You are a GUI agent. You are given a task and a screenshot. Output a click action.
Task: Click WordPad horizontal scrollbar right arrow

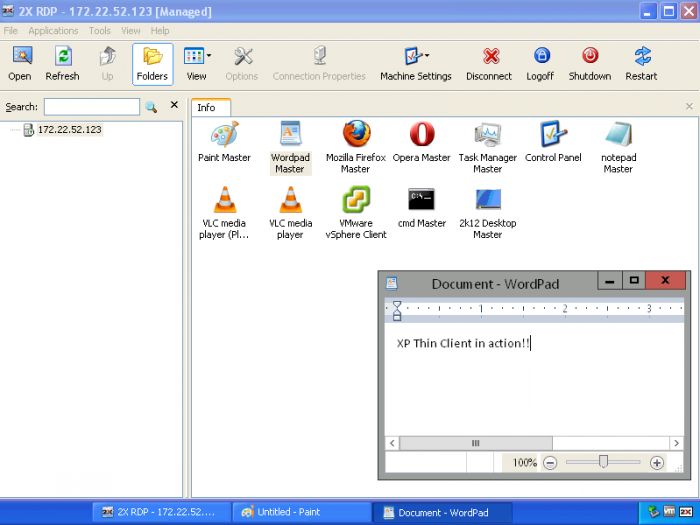pos(676,443)
